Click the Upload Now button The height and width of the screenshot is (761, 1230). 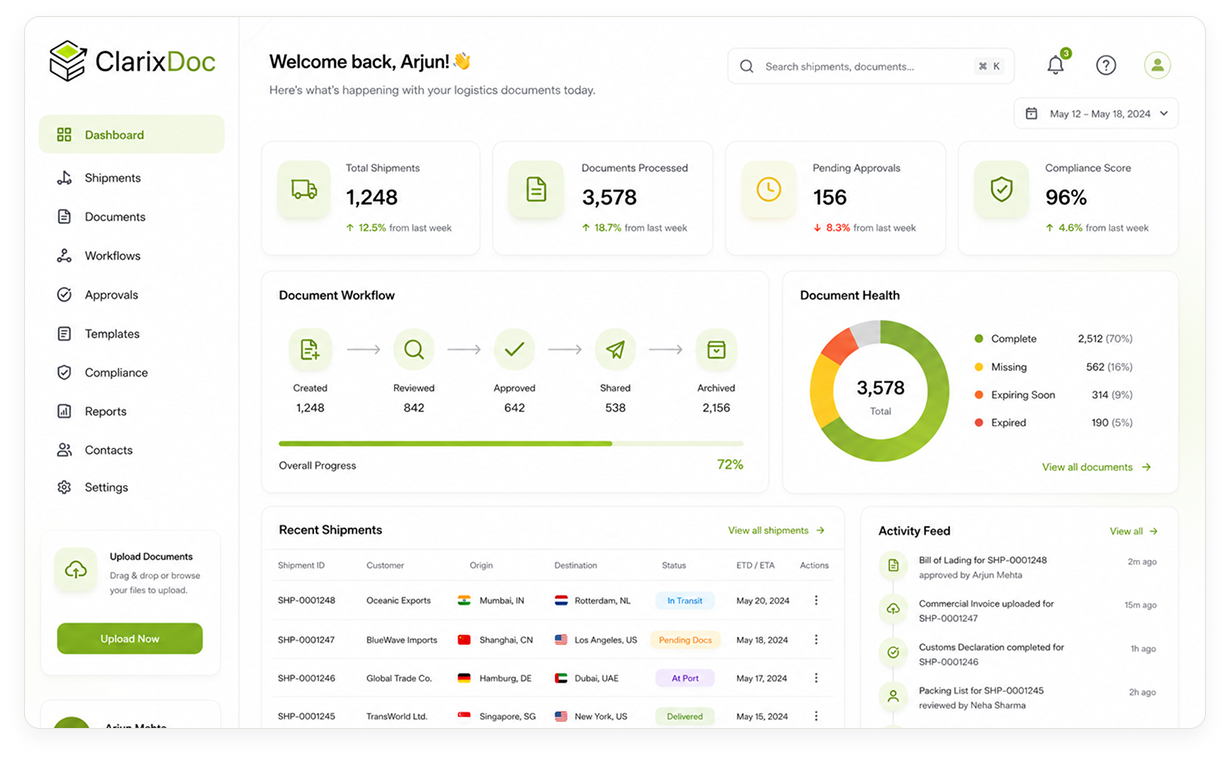pos(130,638)
